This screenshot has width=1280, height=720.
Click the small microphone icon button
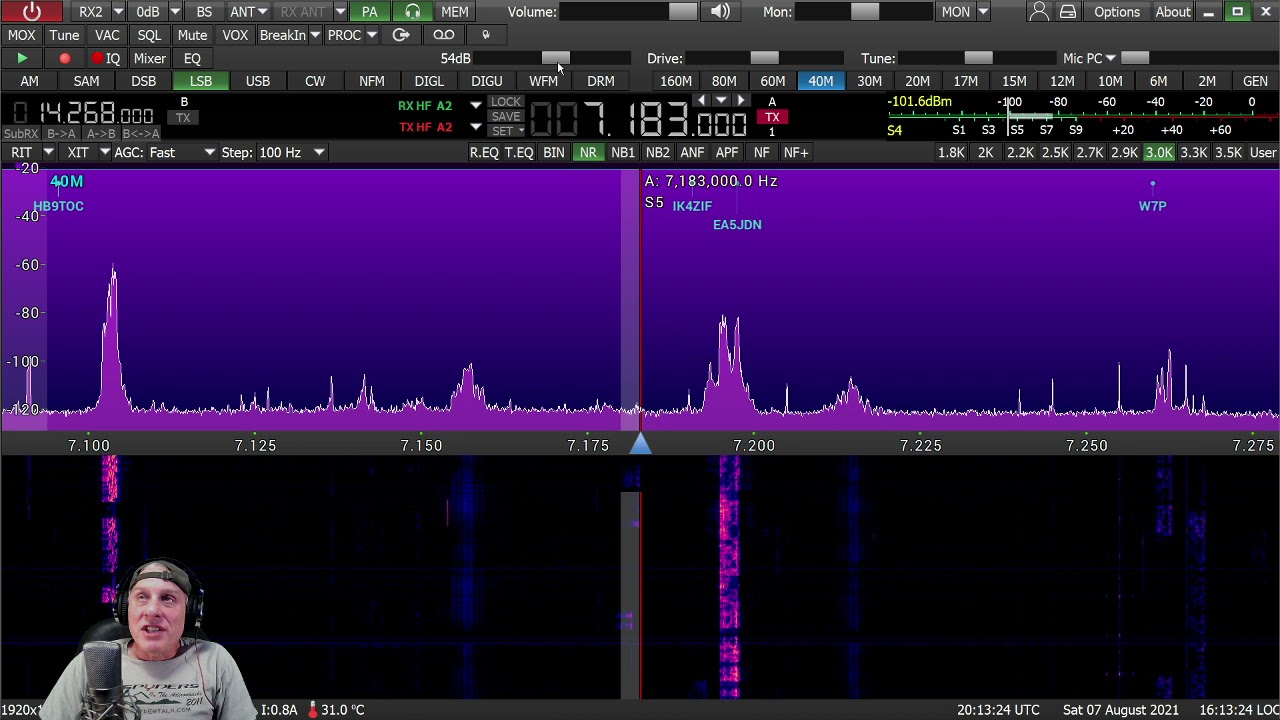(x=486, y=35)
